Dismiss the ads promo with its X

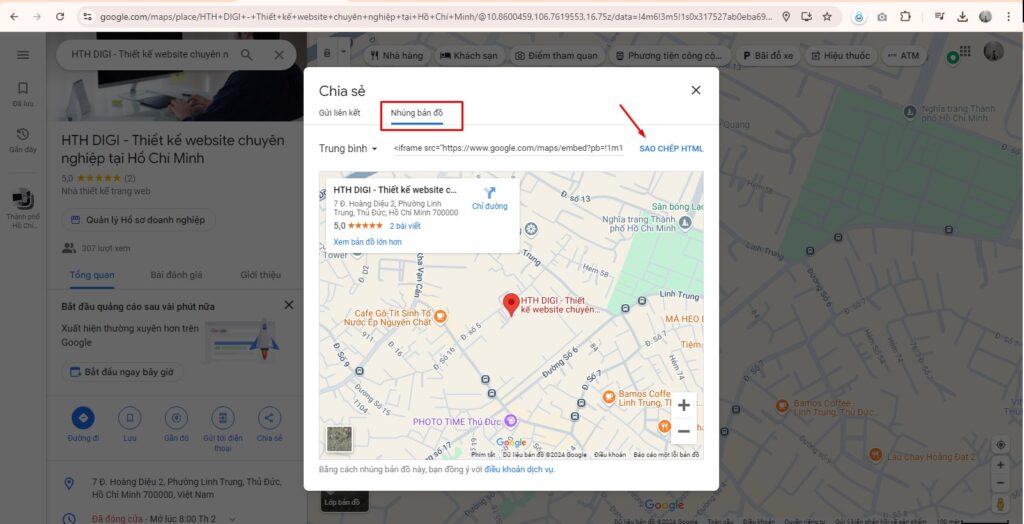pyautogui.click(x=289, y=305)
